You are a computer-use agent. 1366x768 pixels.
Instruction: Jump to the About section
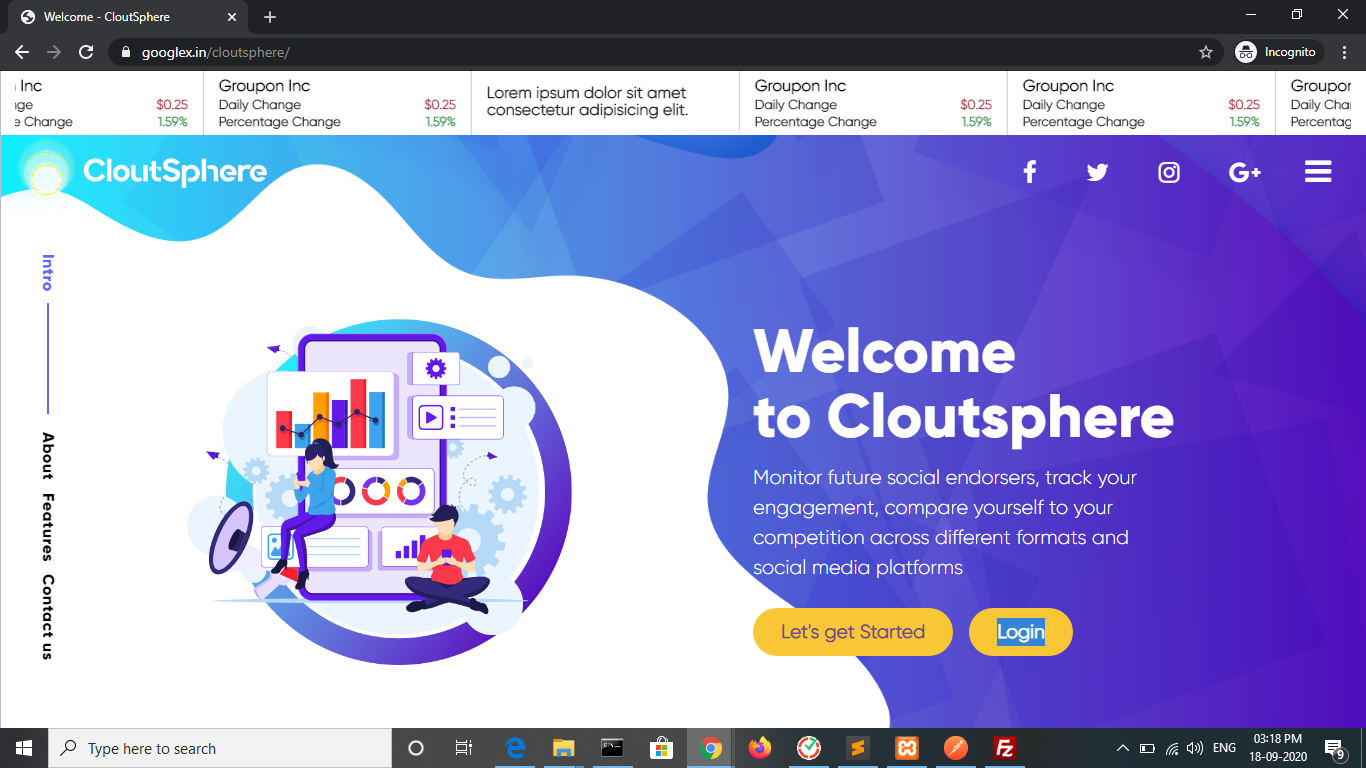coord(47,455)
